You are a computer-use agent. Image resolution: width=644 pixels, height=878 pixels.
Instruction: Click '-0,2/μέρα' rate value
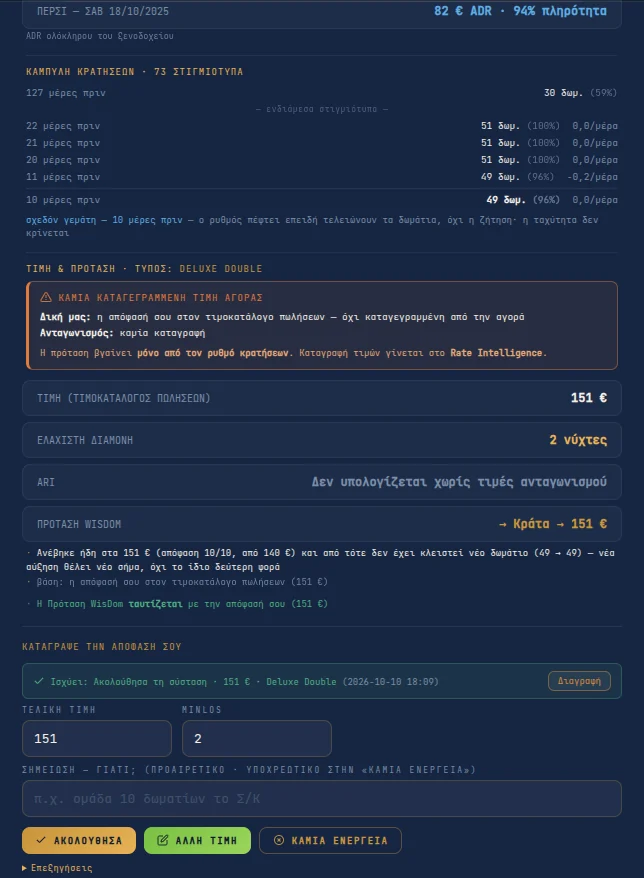tap(592, 176)
